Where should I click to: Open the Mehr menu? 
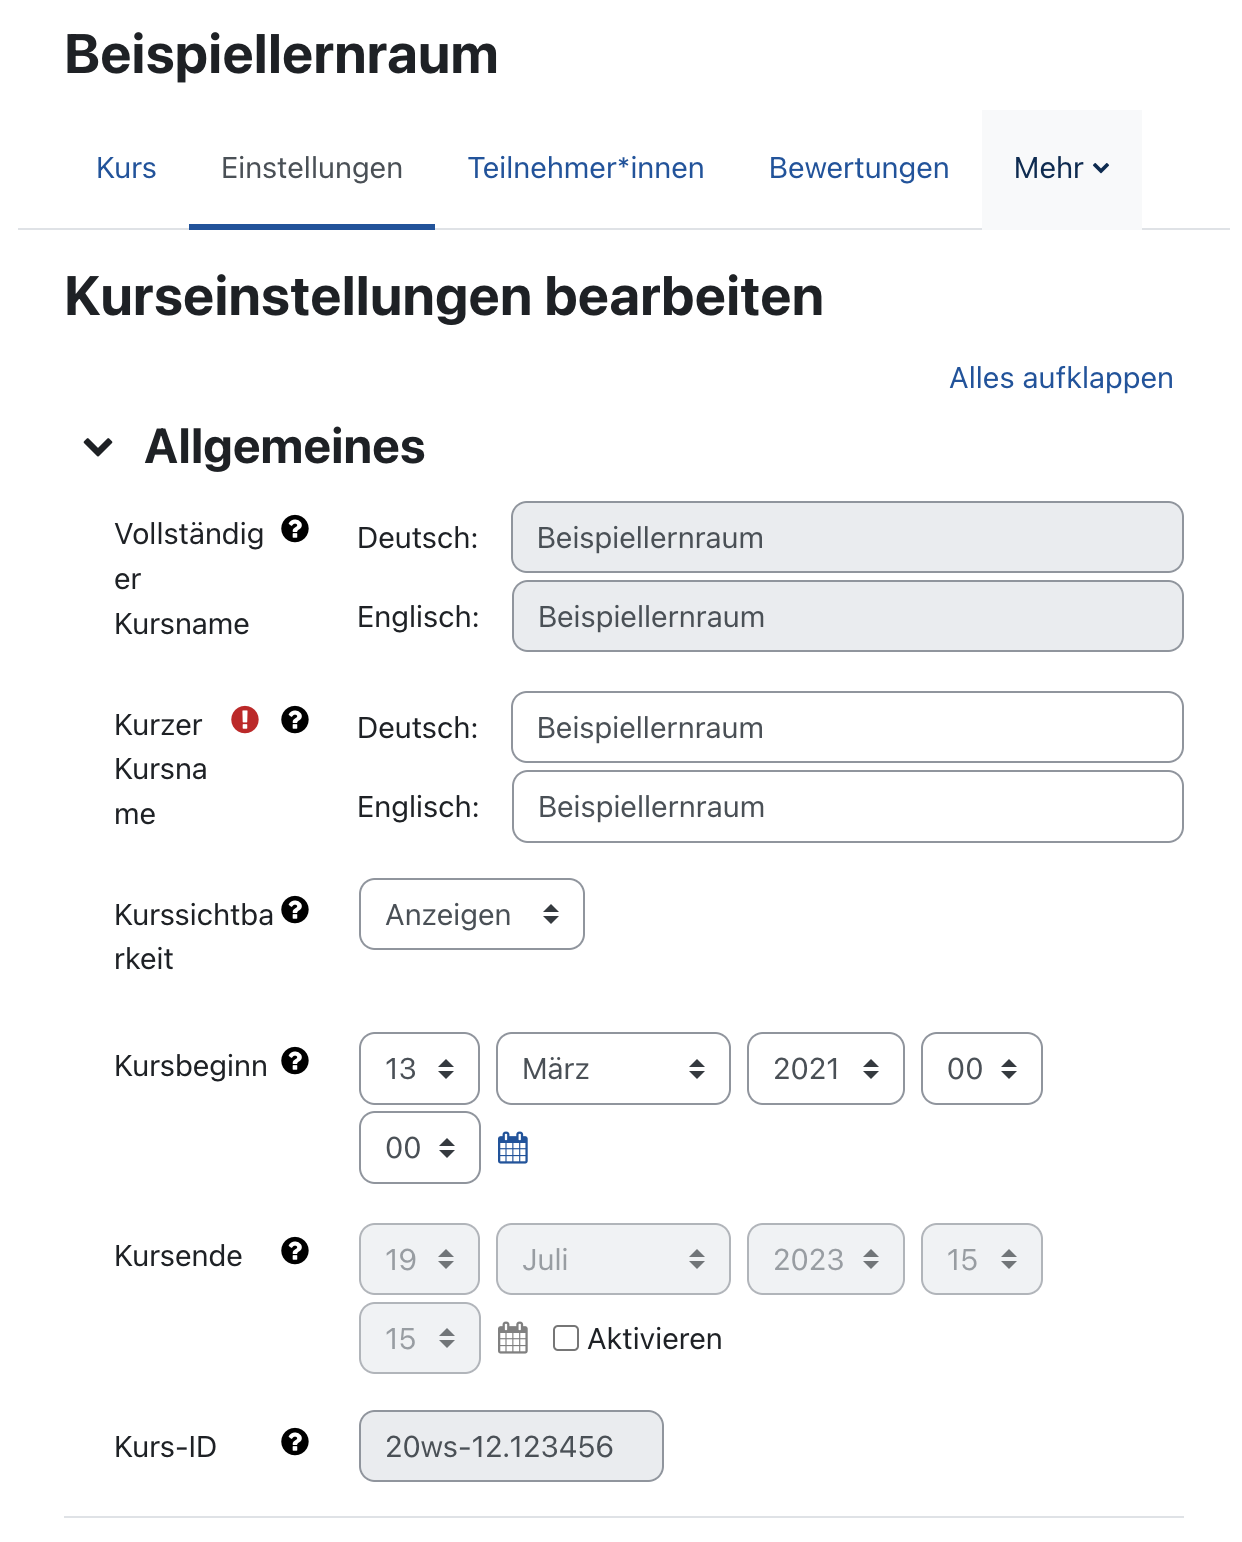point(1061,168)
